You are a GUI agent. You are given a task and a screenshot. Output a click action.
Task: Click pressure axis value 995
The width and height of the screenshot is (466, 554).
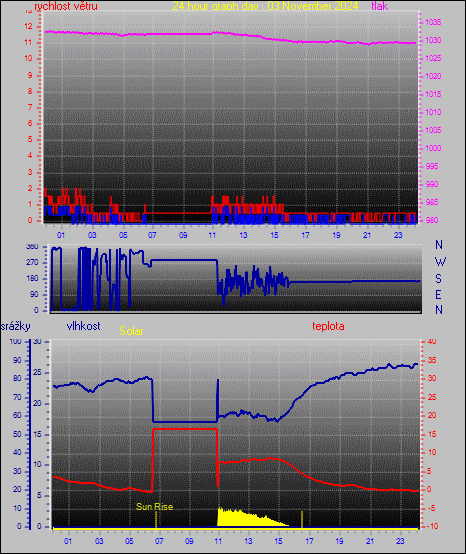[x=432, y=166]
